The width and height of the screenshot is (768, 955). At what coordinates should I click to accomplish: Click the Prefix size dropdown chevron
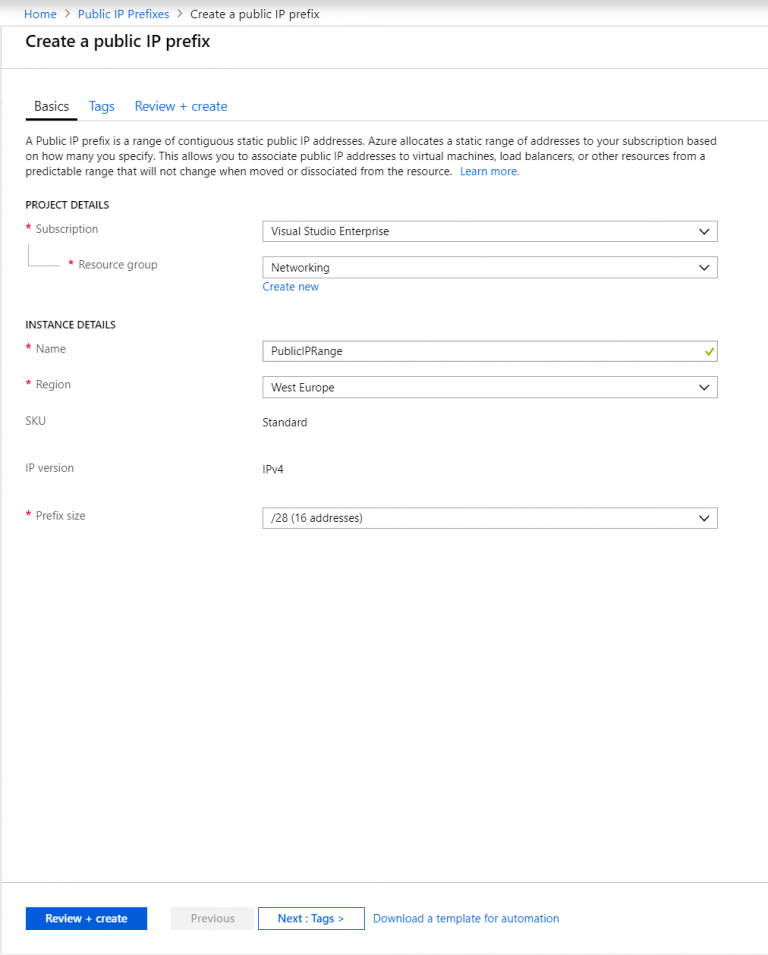pos(706,518)
